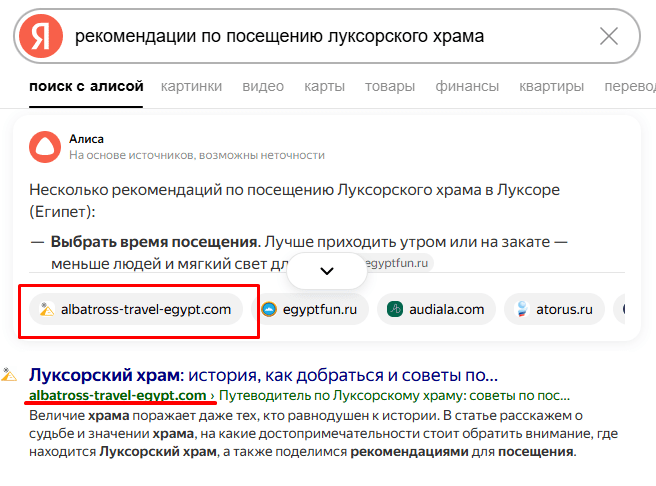The width and height of the screenshot is (656, 486).
Task: Open the финансы tab
Action: (x=467, y=86)
